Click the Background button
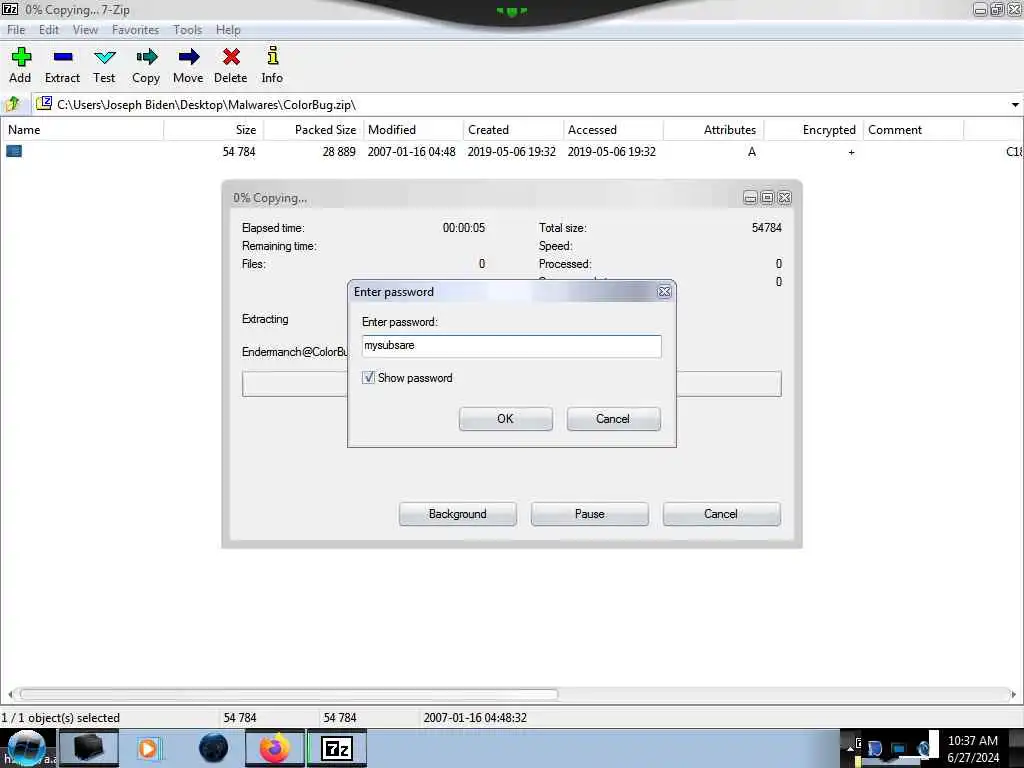This screenshot has height=768, width=1024. tap(458, 514)
